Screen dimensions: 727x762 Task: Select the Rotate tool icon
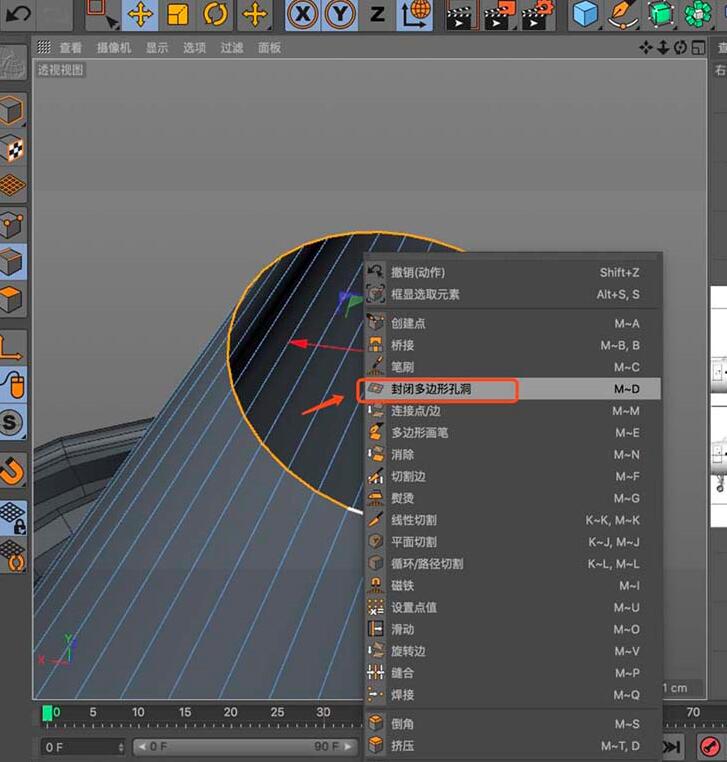pyautogui.click(x=215, y=15)
